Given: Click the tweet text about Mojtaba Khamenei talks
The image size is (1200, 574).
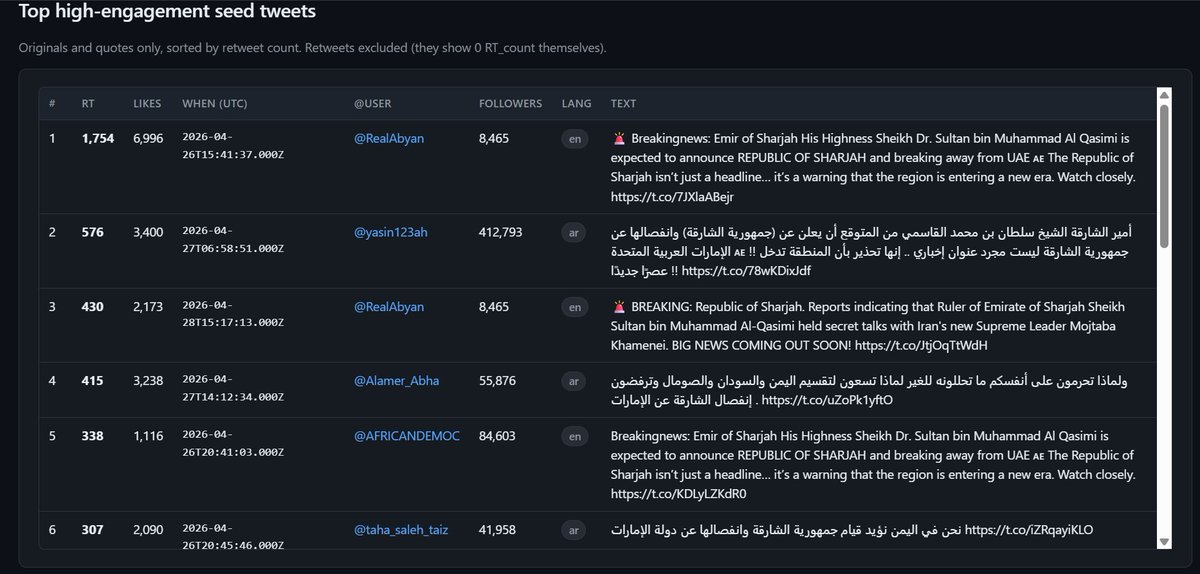Looking at the screenshot, I should pos(867,326).
